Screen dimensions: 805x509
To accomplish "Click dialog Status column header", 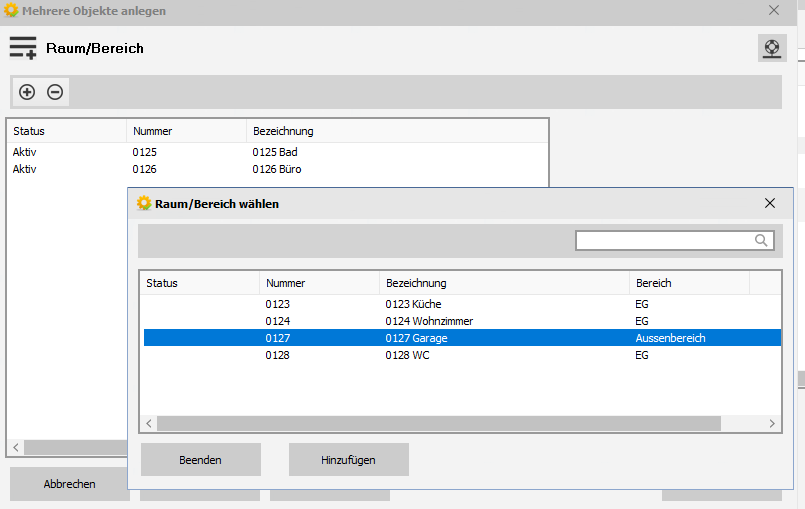I will [x=200, y=283].
